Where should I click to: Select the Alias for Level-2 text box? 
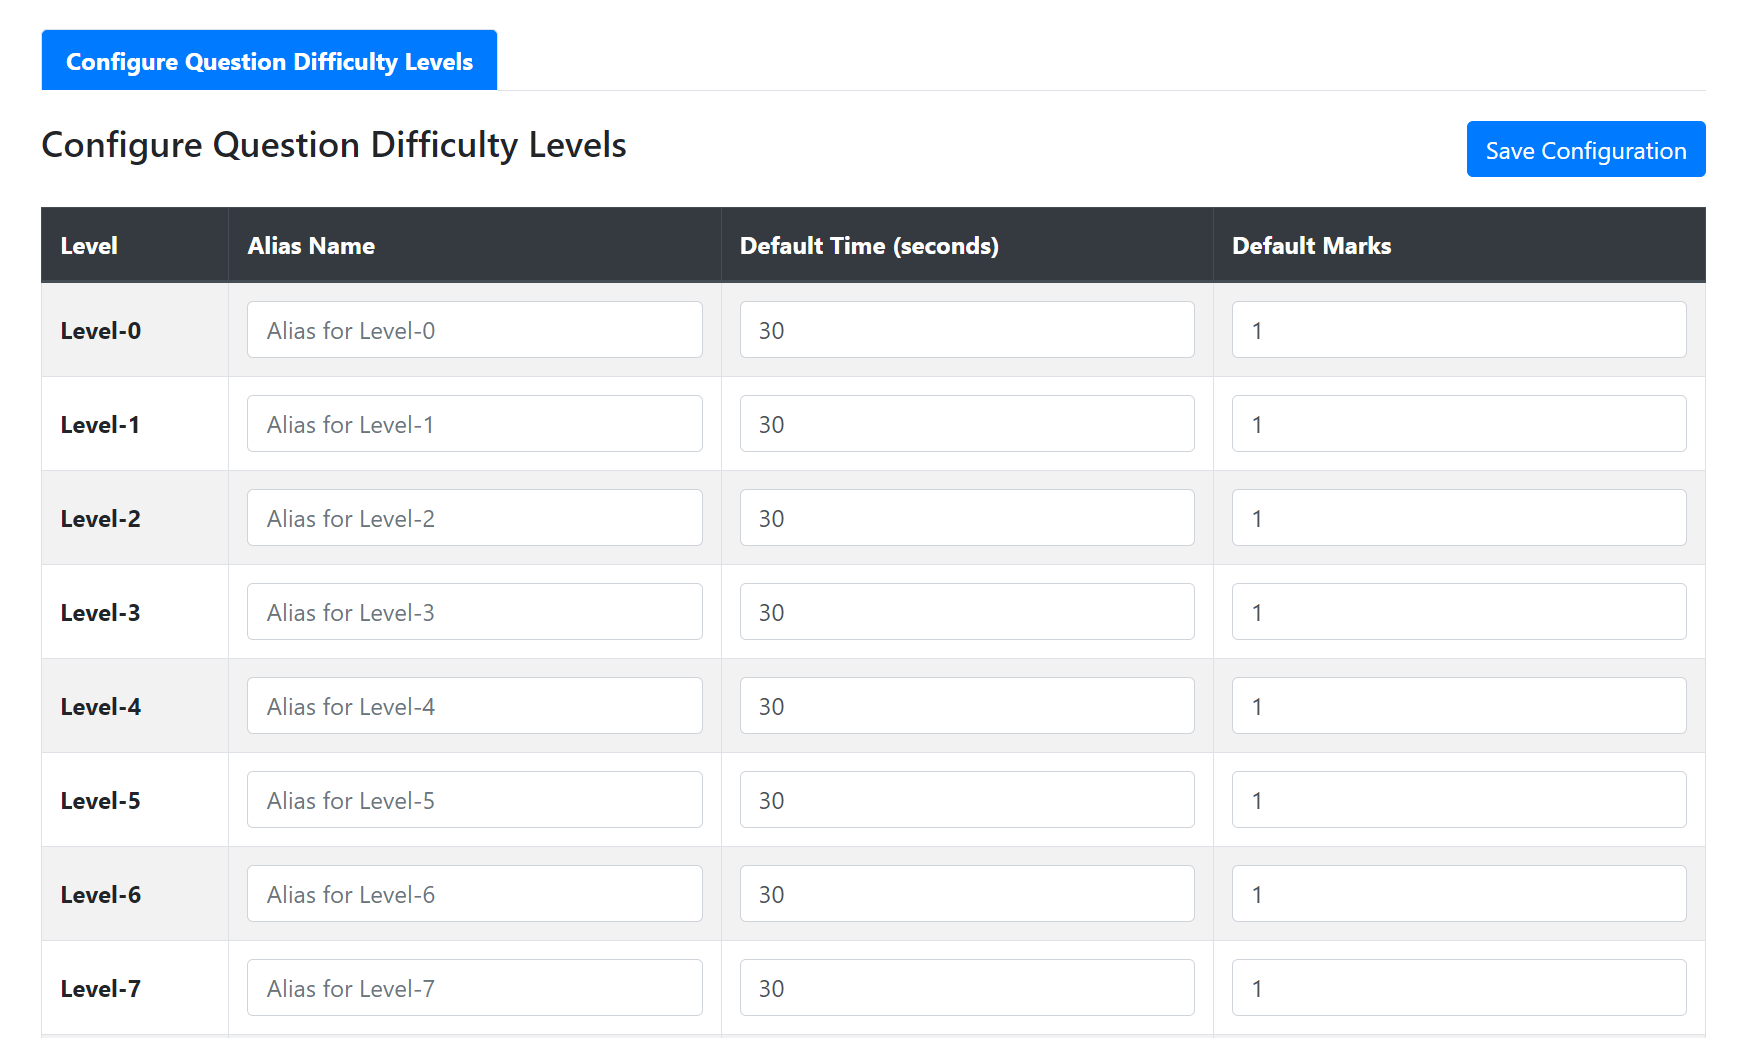point(474,518)
